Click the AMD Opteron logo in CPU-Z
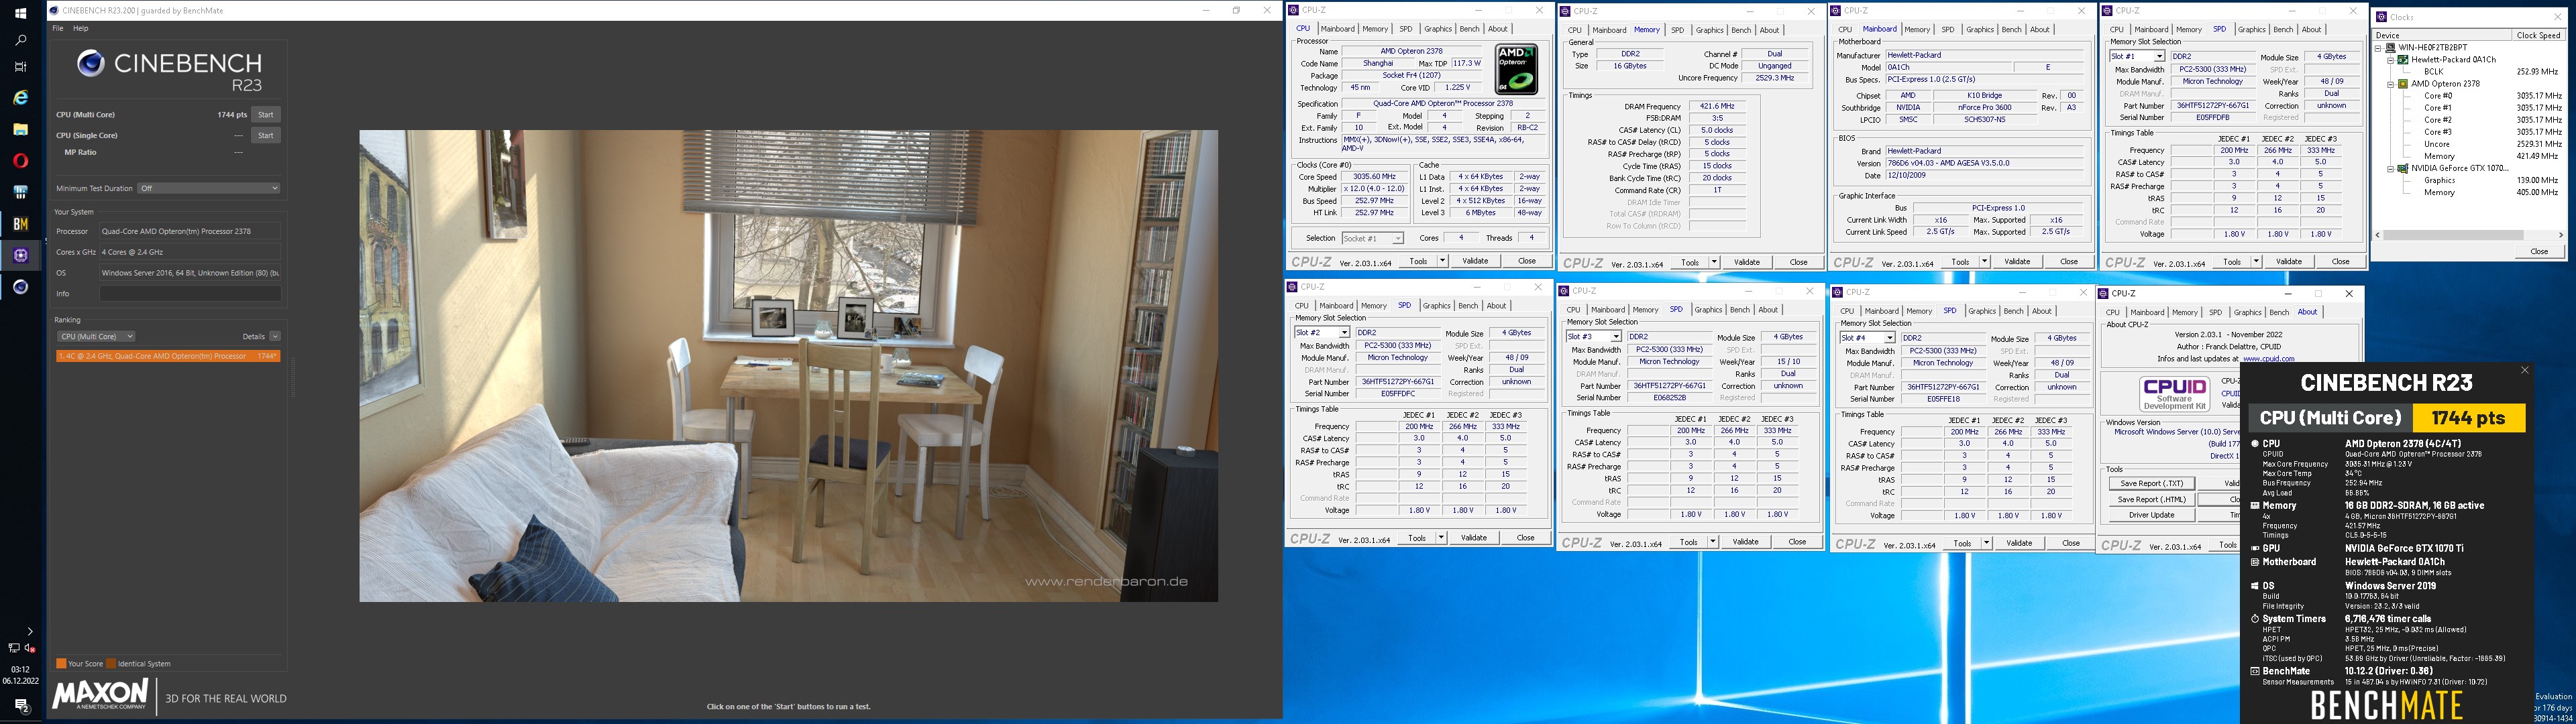 (x=1516, y=69)
